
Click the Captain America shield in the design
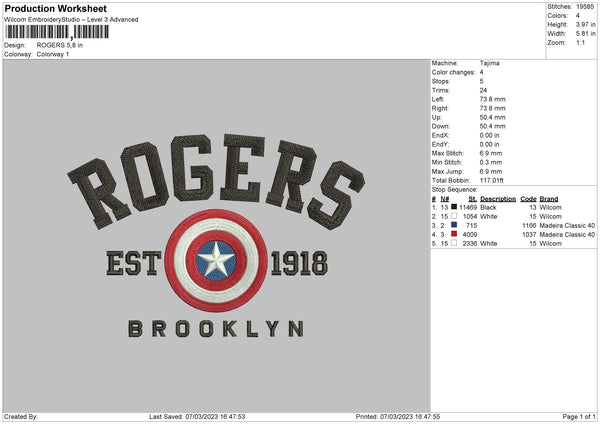216,260
